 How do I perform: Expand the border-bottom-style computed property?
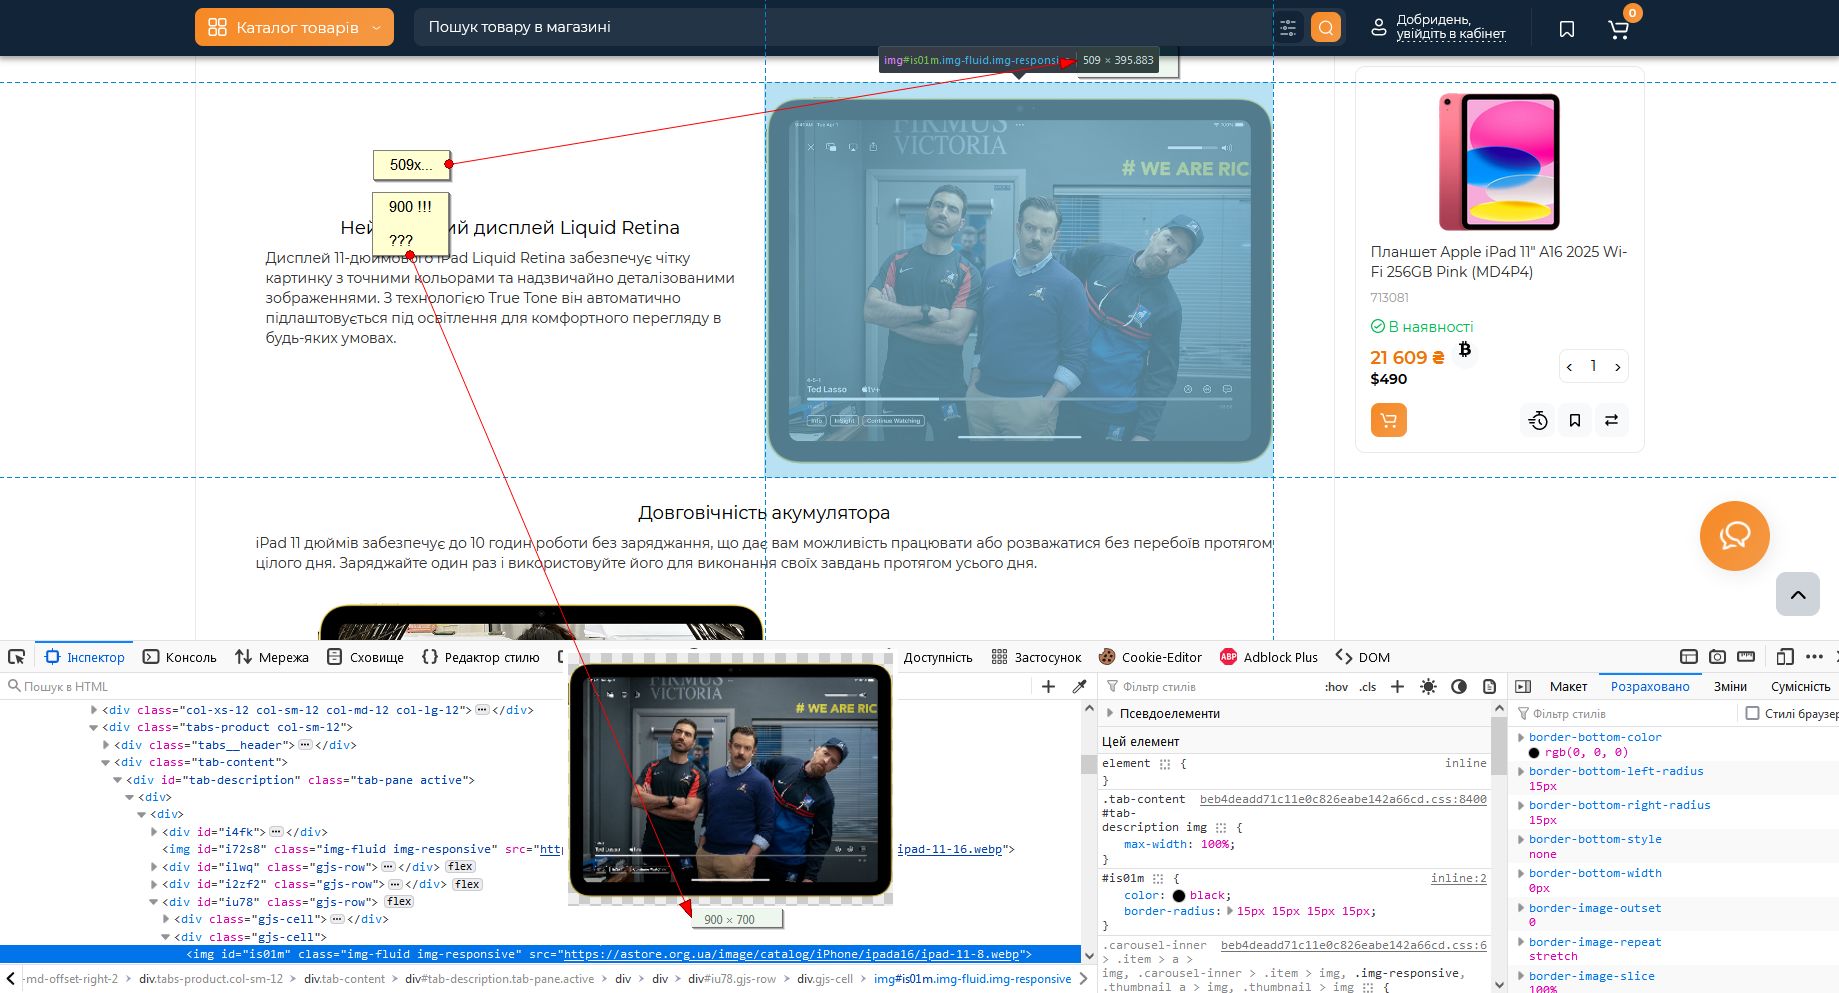pyautogui.click(x=1522, y=839)
